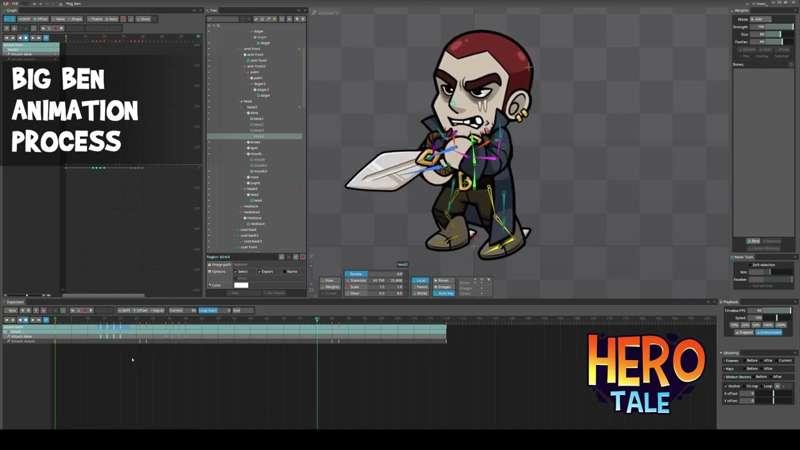Click the dopesheet Adjust button
This screenshot has height=450, width=800.
tap(157, 310)
